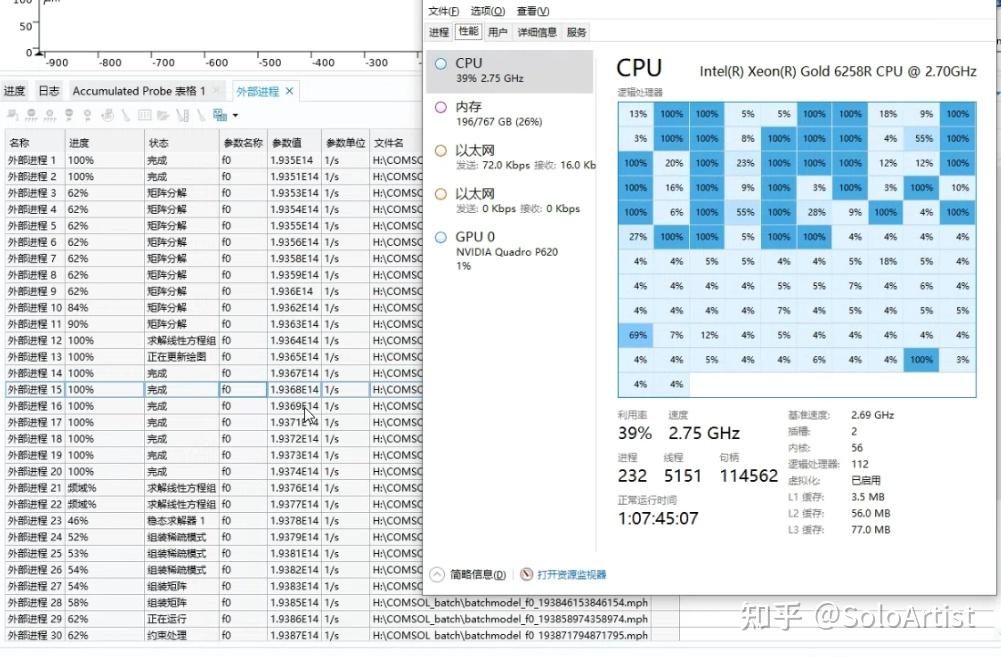Click the export table icon on COMSOL toolbar
Viewport: 1001px width, 657px height.
click(x=163, y=115)
